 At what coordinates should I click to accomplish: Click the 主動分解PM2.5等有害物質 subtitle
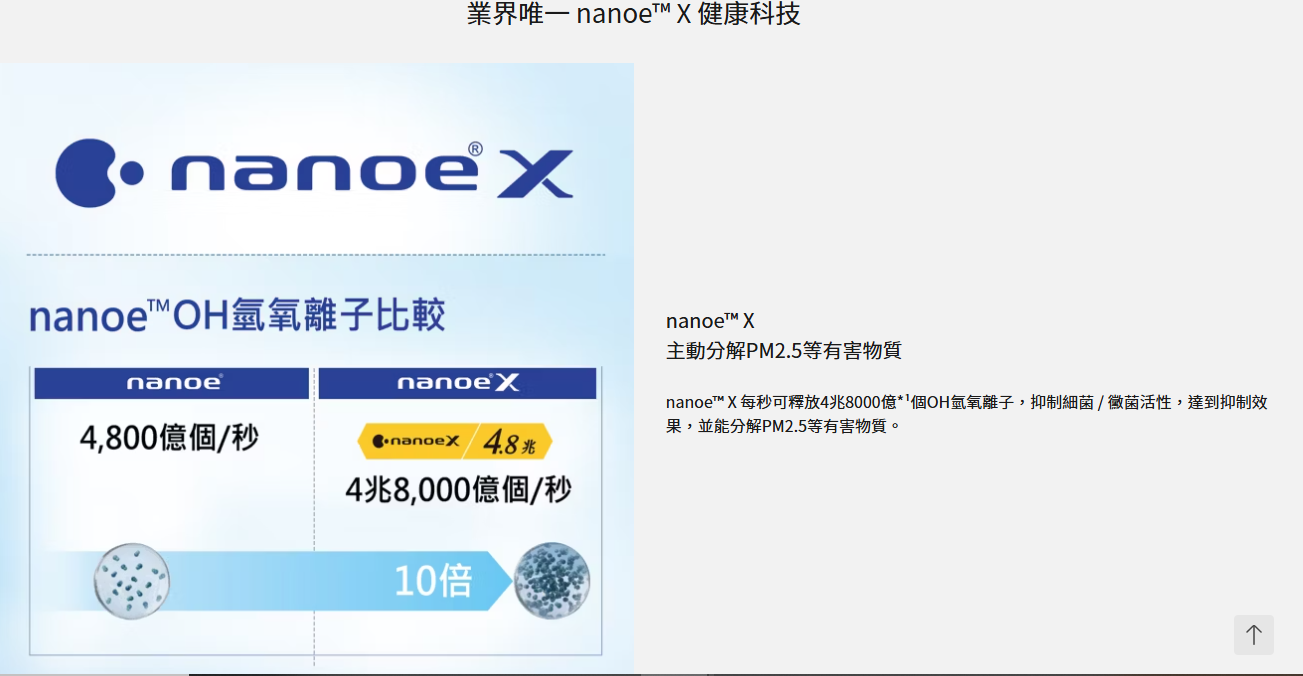click(784, 351)
